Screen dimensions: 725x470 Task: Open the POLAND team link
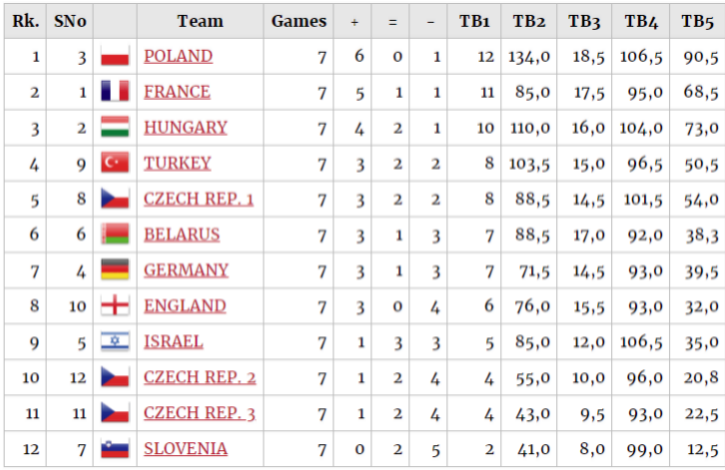pyautogui.click(x=178, y=56)
